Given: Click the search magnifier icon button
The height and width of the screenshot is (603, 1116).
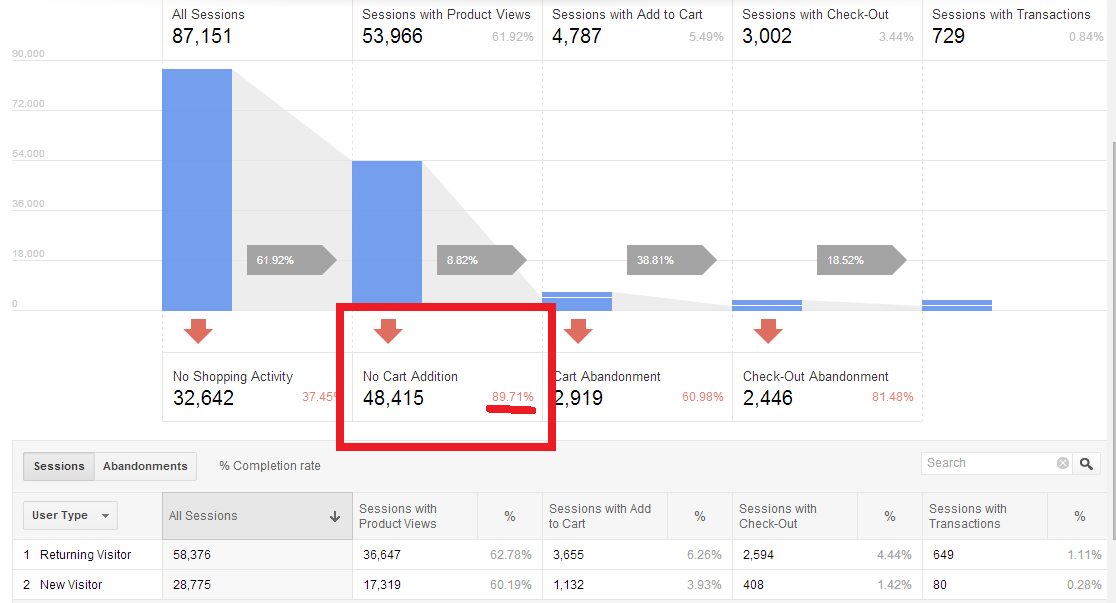Looking at the screenshot, I should [x=1087, y=464].
